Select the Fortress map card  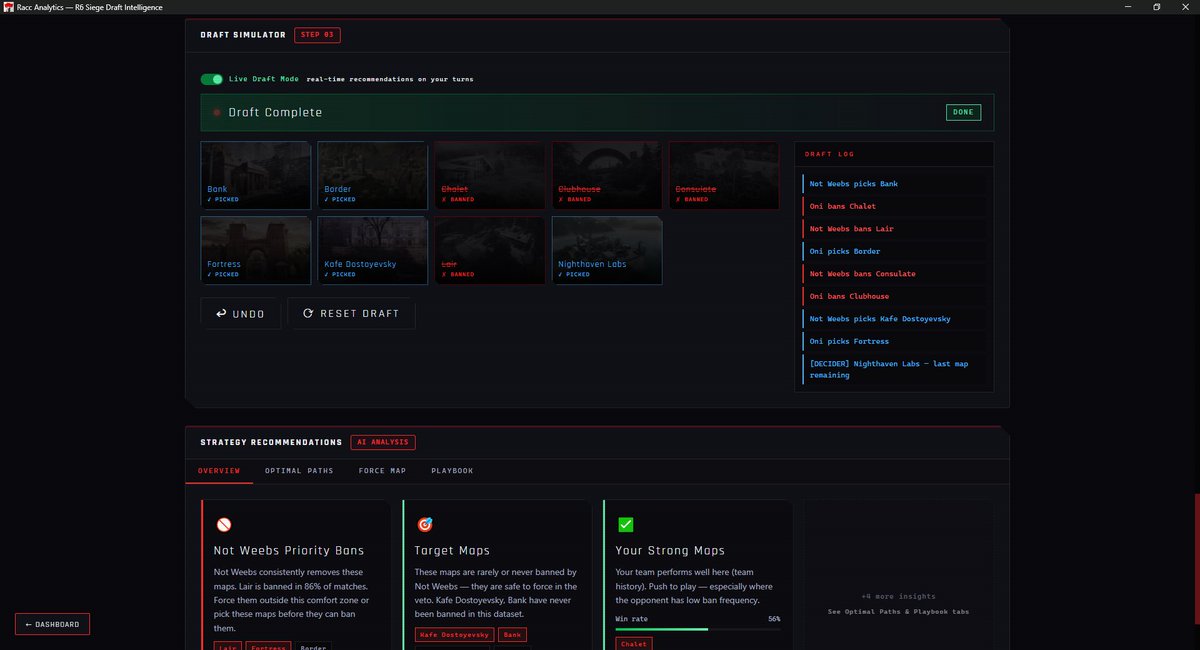pos(256,251)
